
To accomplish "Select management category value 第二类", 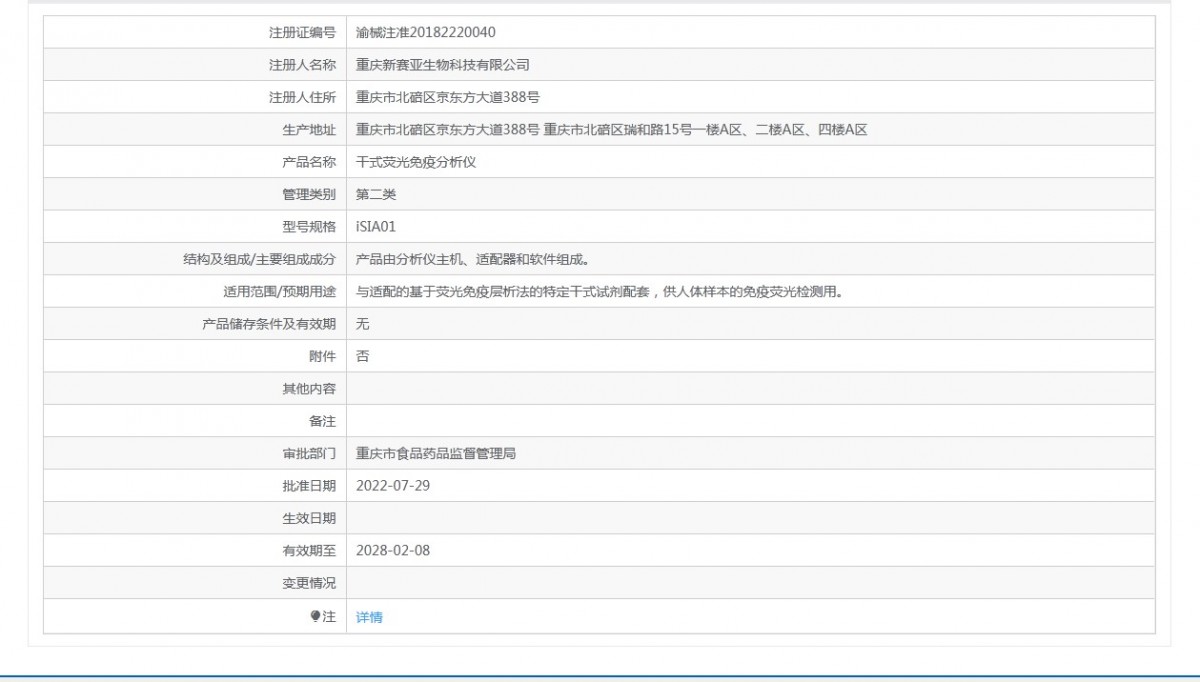I will coord(376,194).
